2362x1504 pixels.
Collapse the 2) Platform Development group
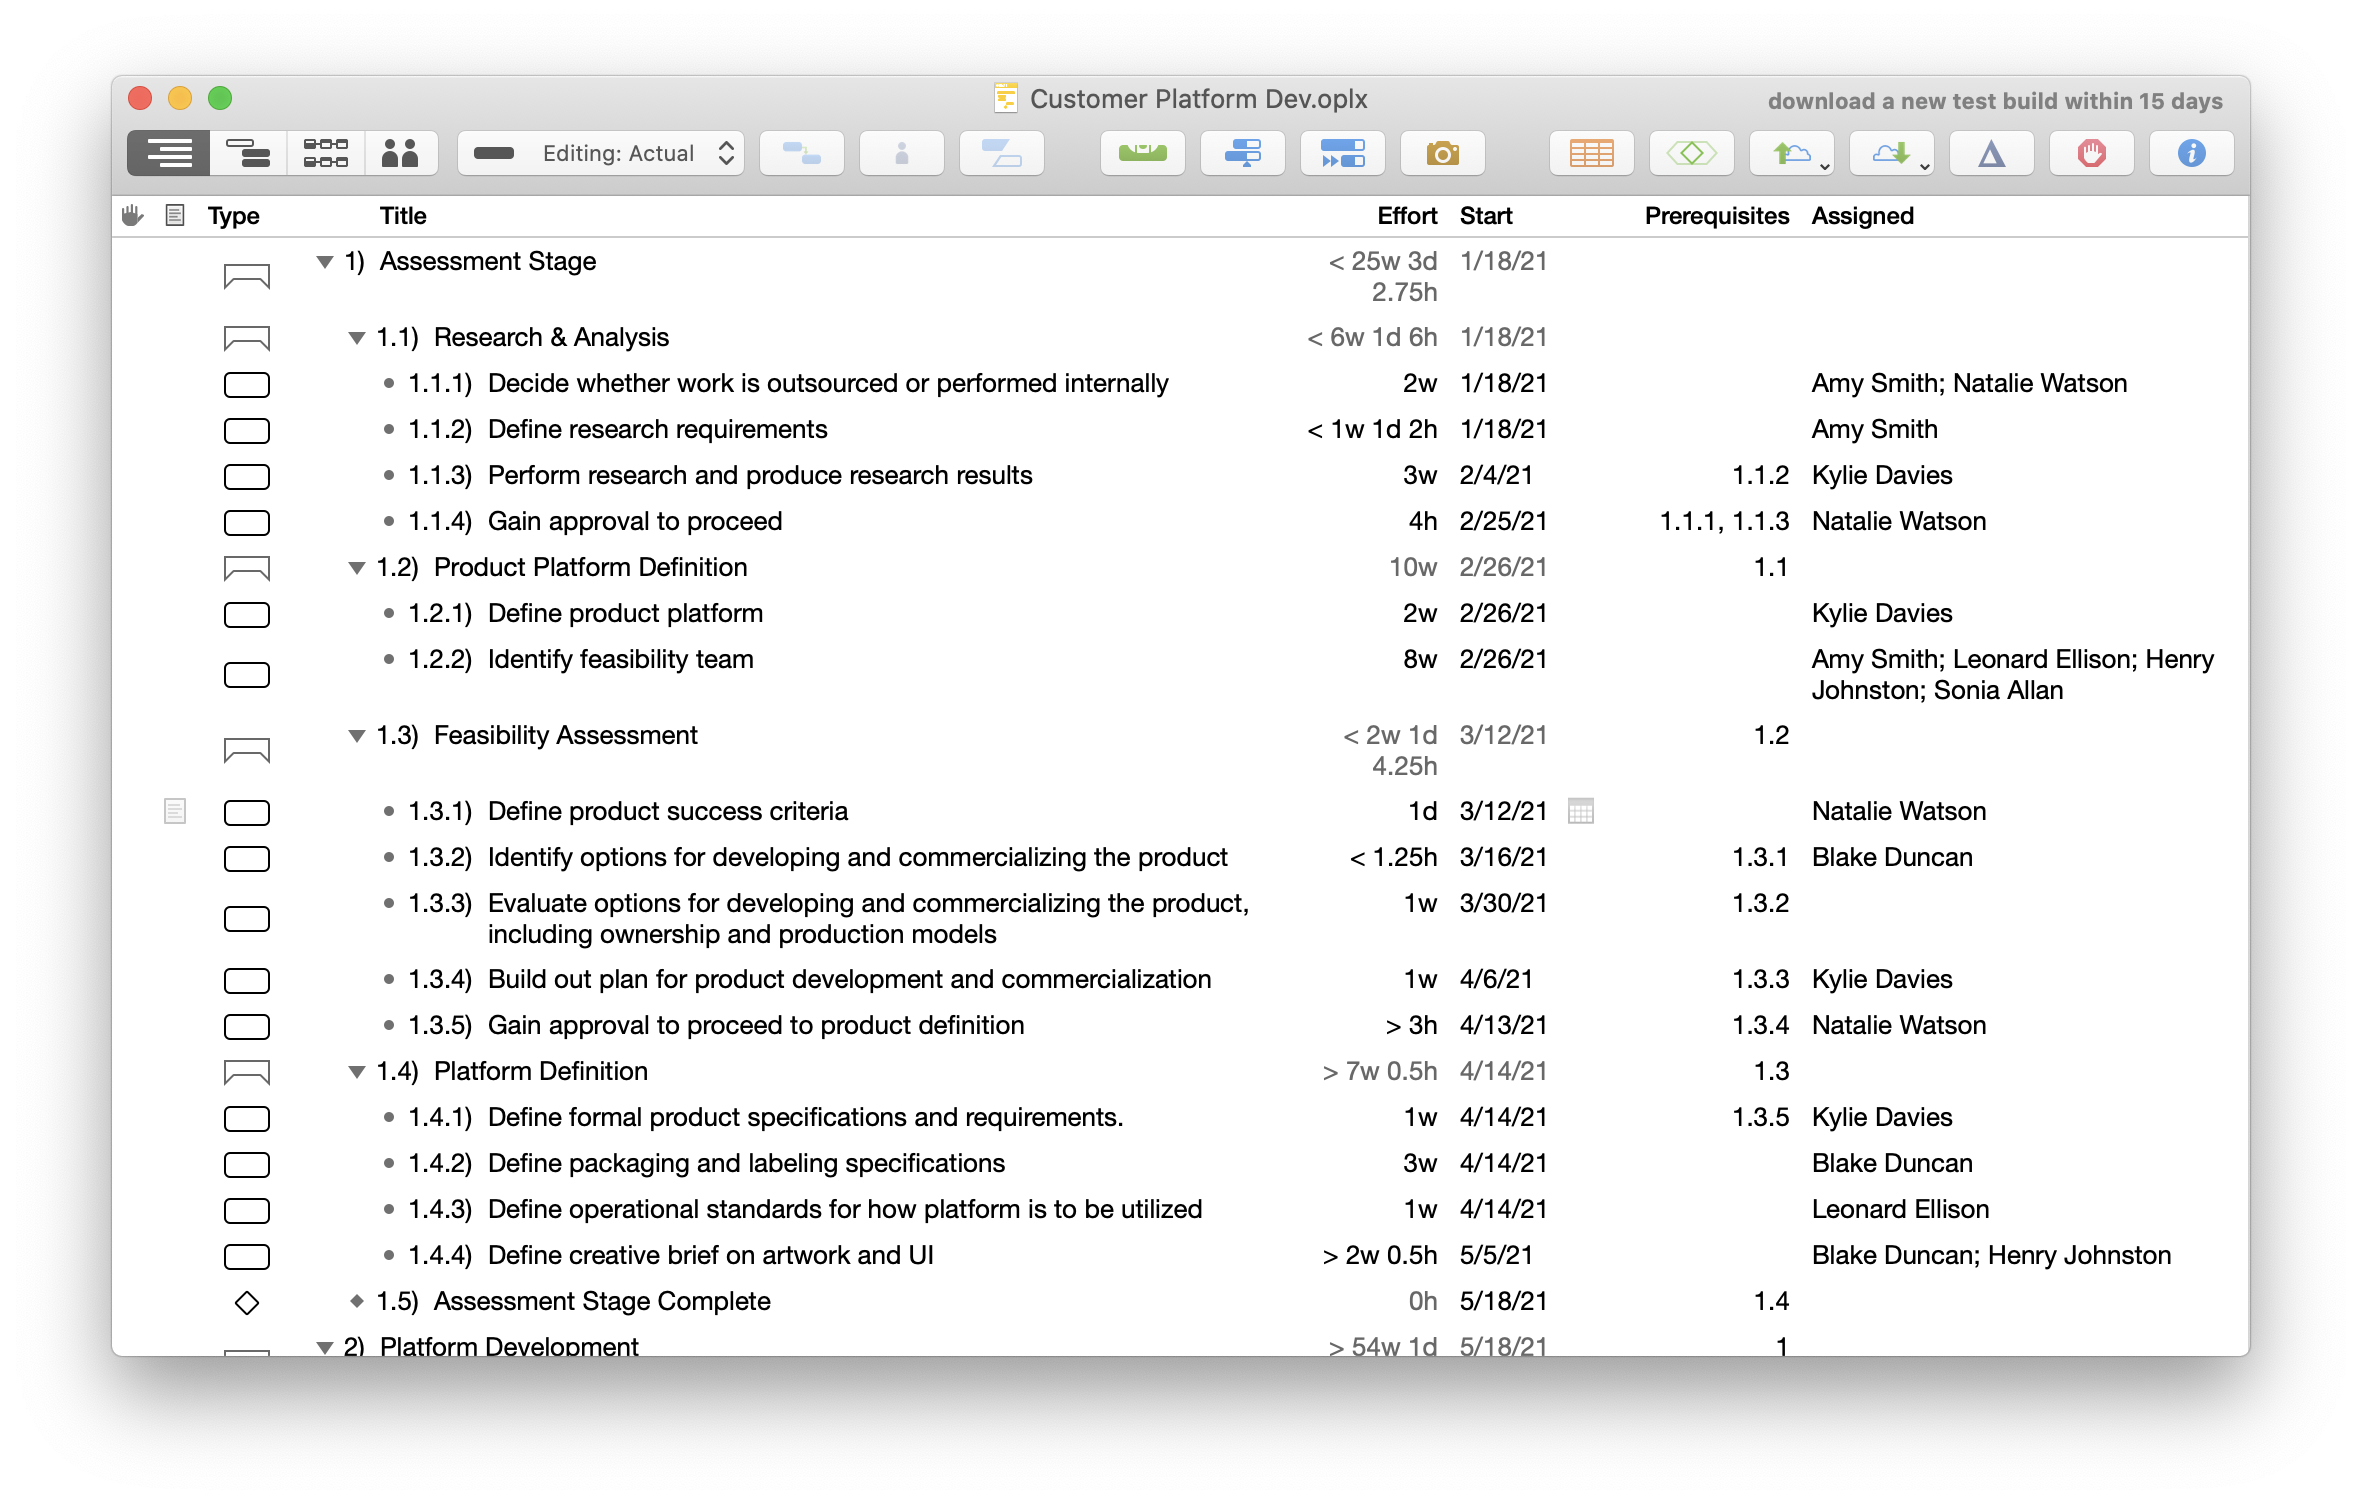(x=325, y=1347)
